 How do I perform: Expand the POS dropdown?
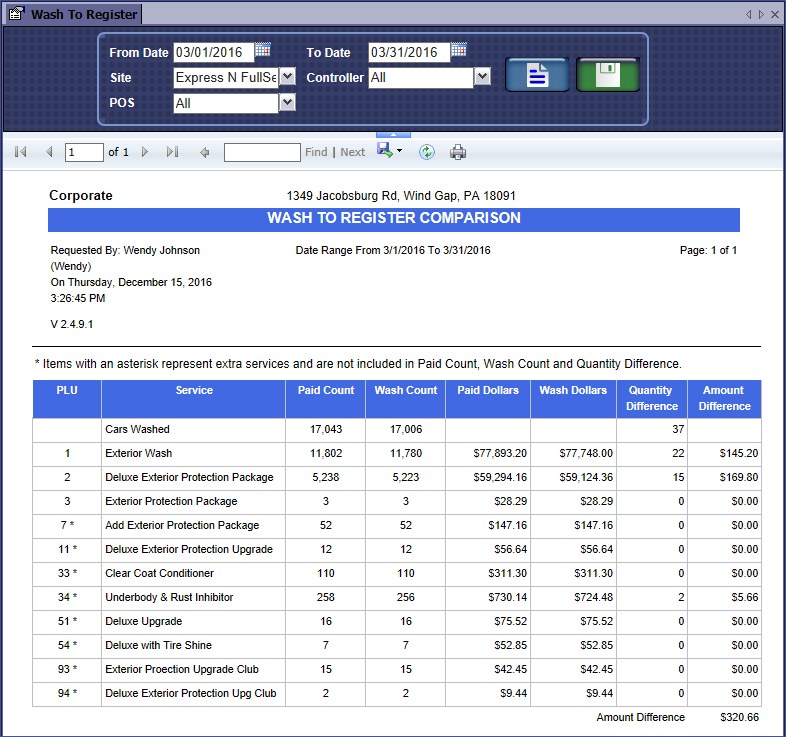287,102
